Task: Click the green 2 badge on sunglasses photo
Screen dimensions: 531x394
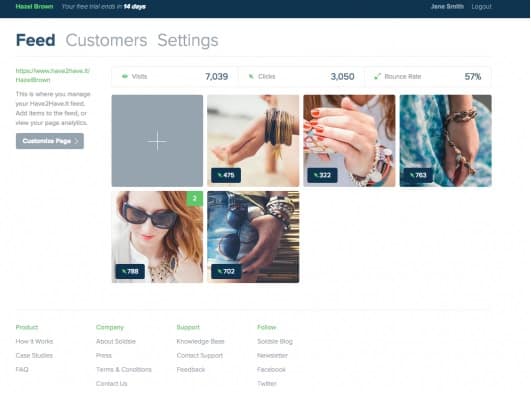Action: (x=195, y=199)
